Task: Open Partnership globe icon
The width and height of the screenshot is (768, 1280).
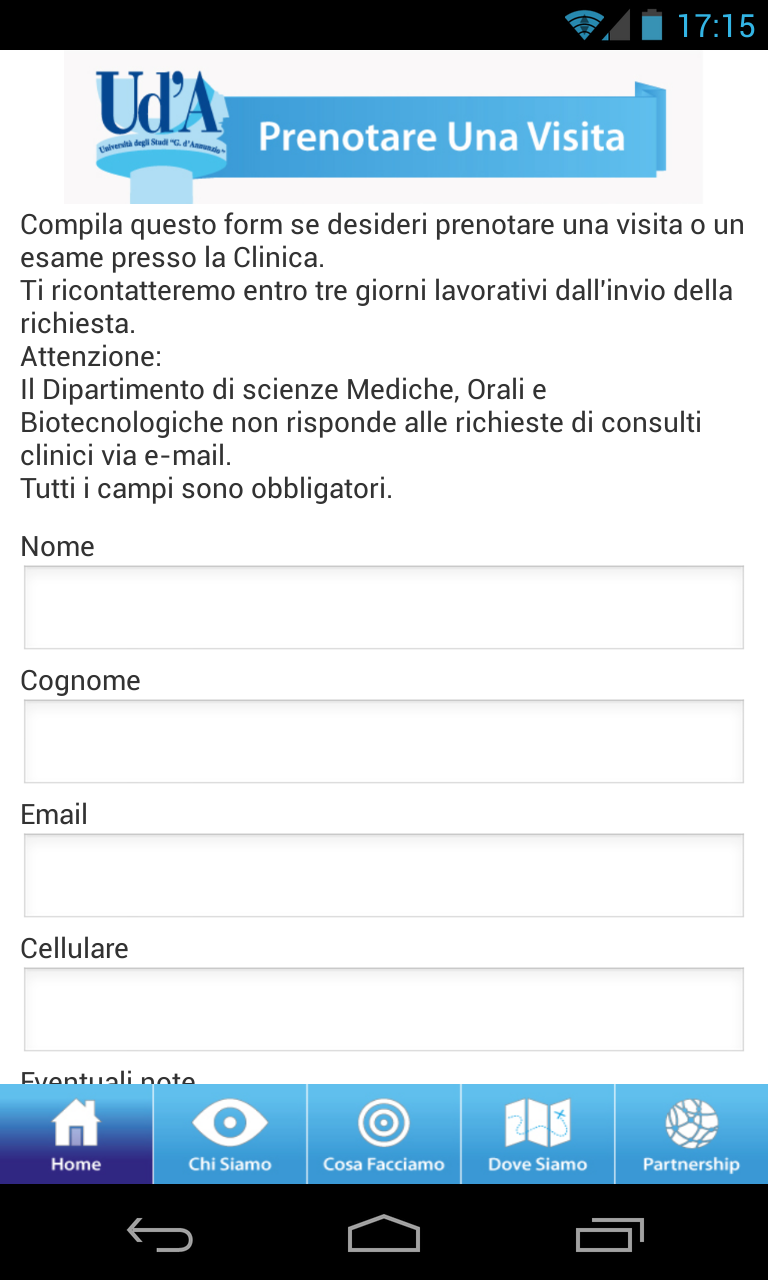Action: point(691,1122)
